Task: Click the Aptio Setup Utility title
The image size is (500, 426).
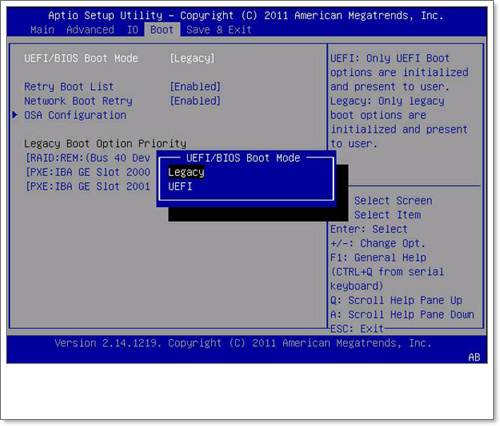Action: tap(246, 15)
